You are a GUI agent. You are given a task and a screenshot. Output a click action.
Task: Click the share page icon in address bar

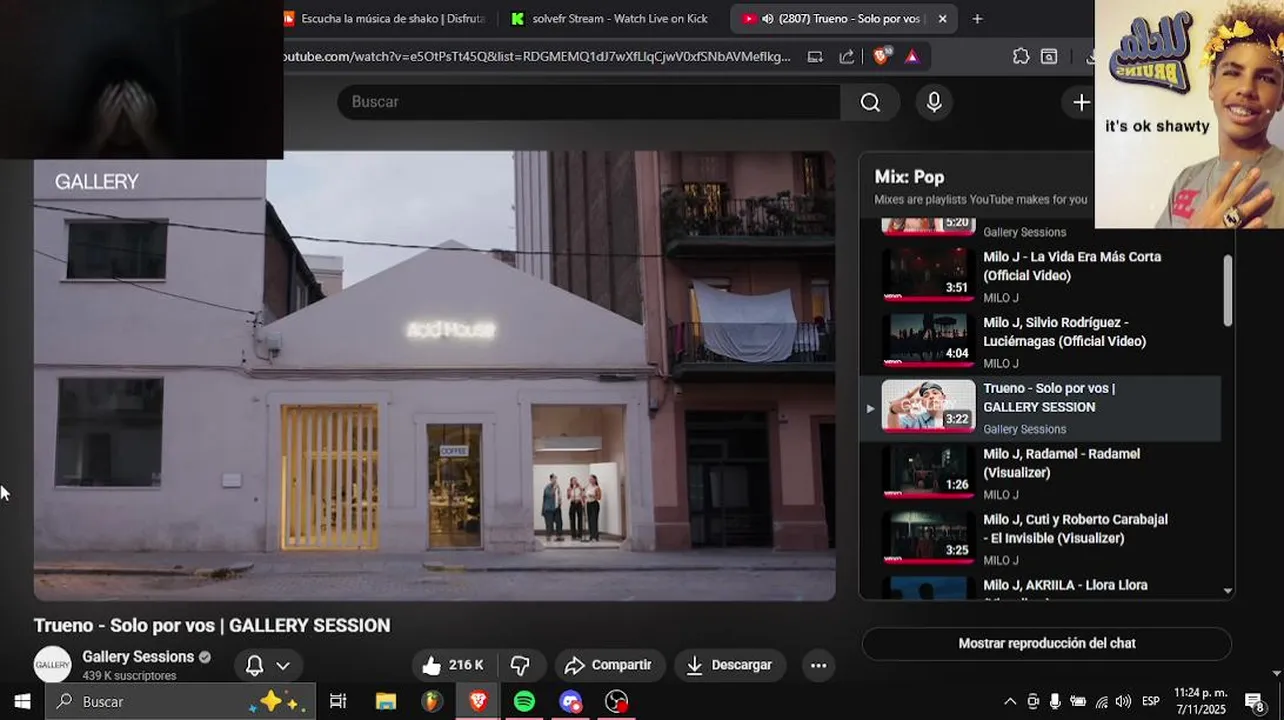pos(847,57)
